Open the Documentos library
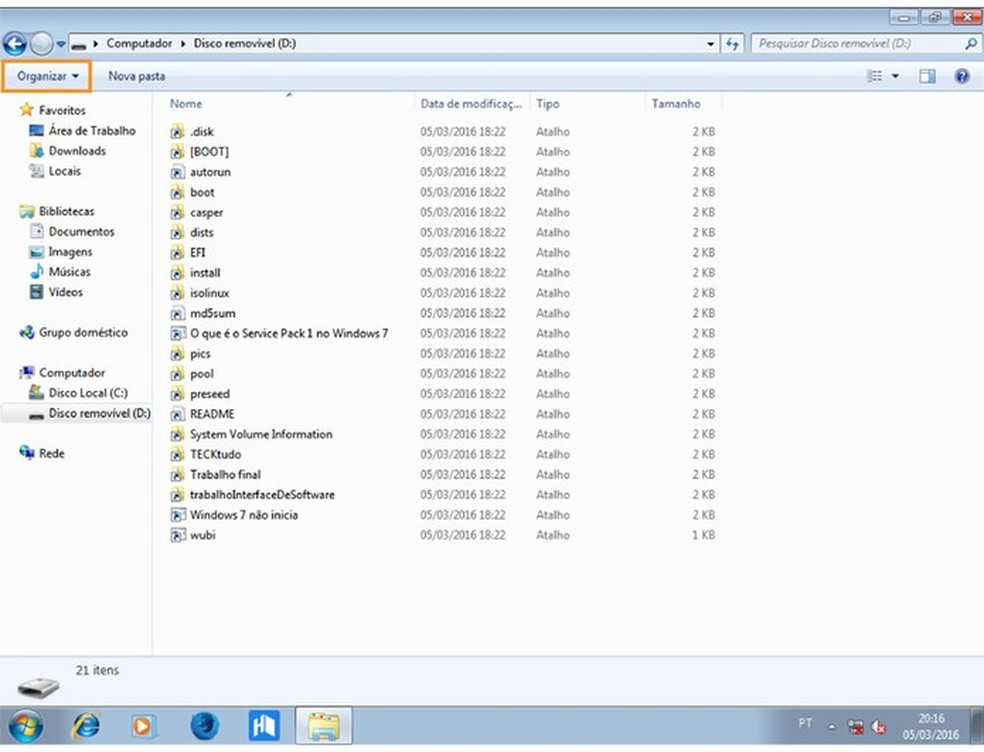The width and height of the screenshot is (984, 752). point(82,232)
